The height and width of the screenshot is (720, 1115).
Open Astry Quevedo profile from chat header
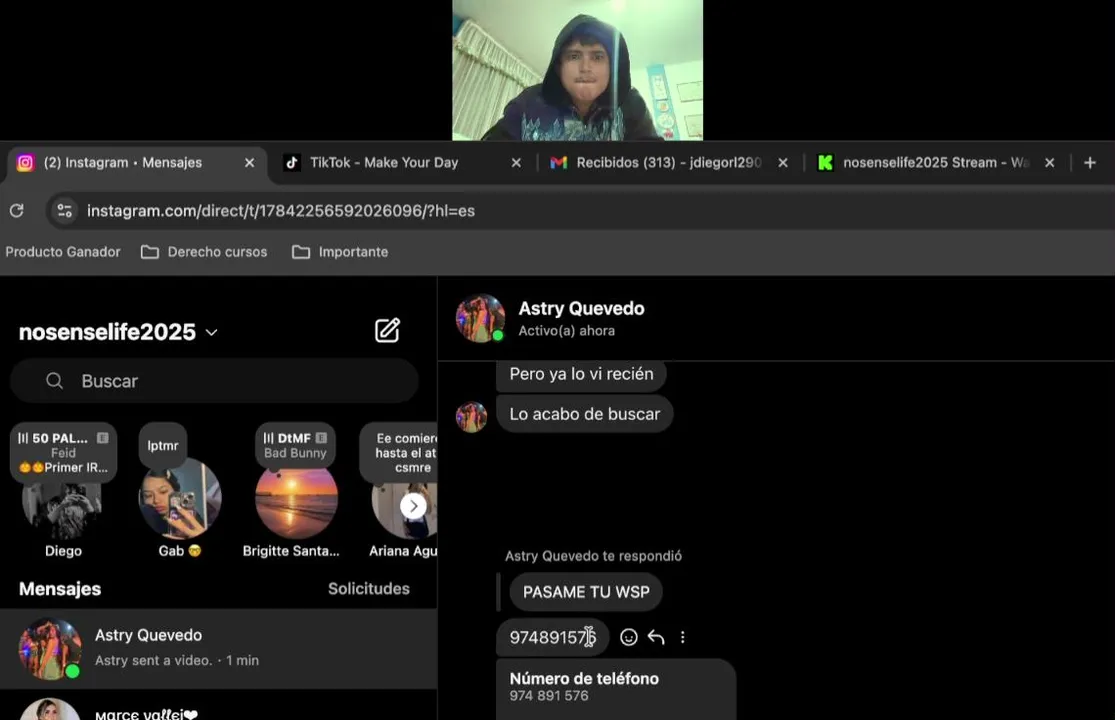point(581,308)
